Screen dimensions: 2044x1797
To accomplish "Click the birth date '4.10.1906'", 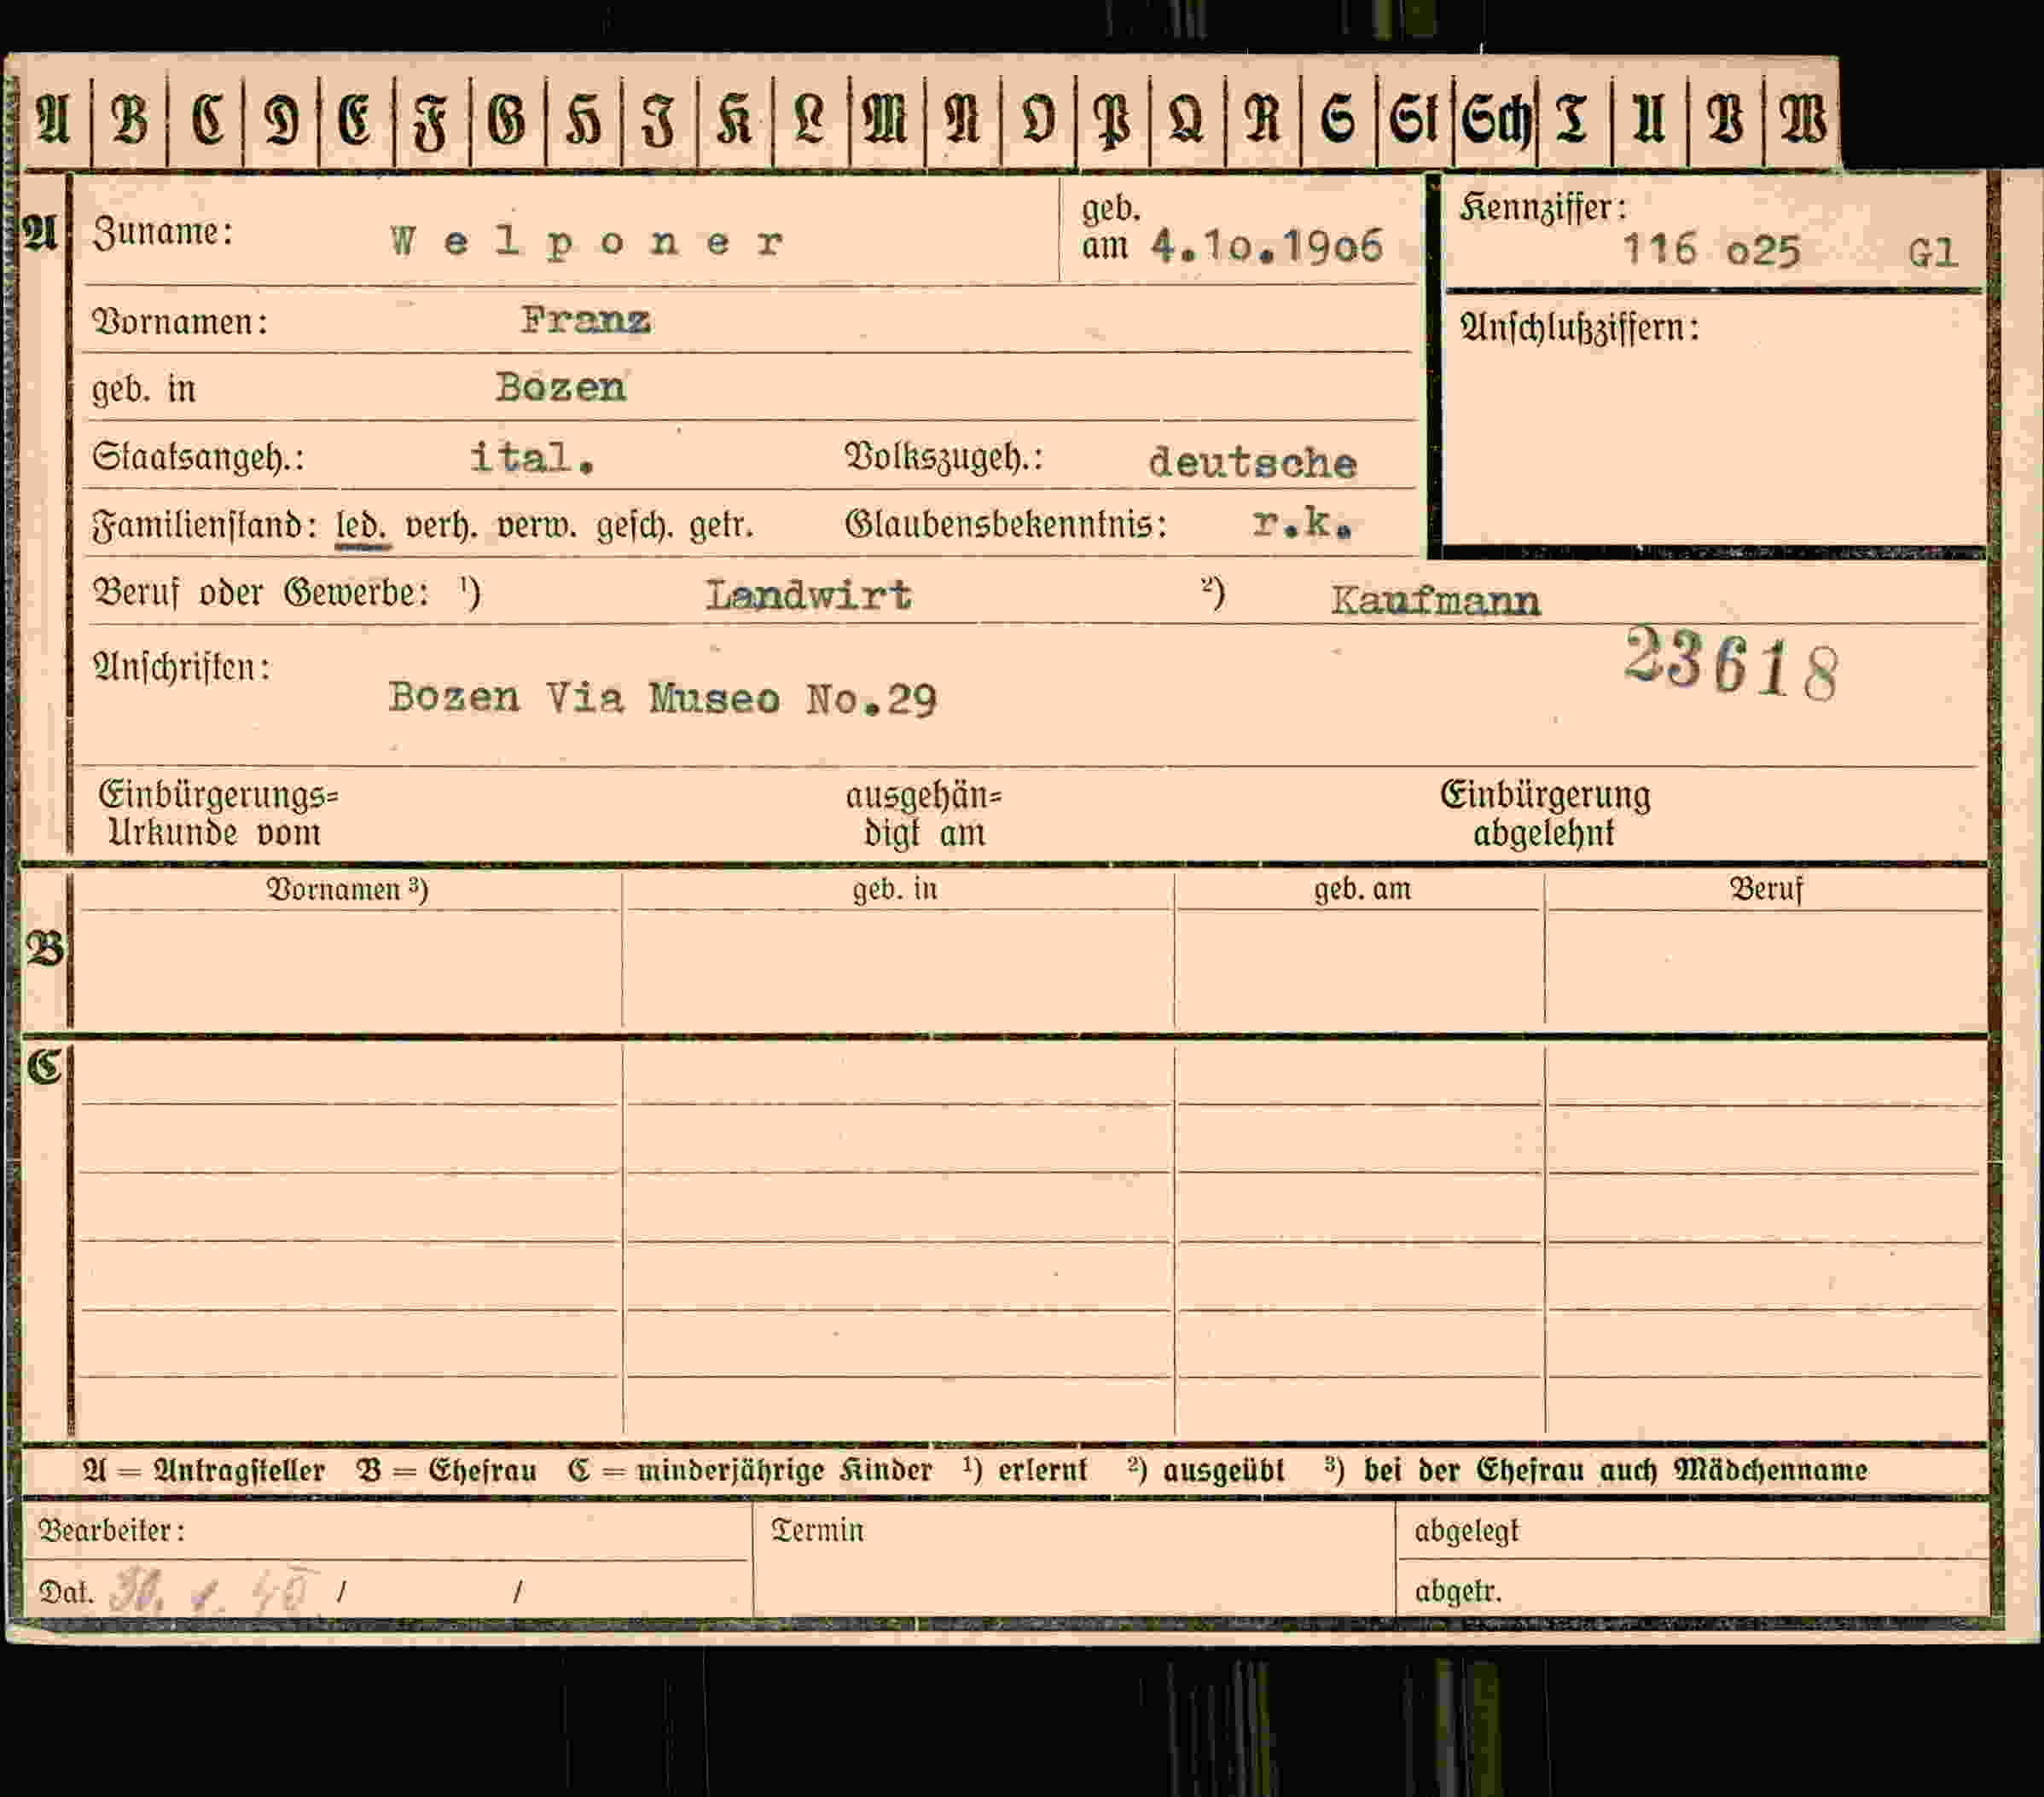I will point(1267,246).
